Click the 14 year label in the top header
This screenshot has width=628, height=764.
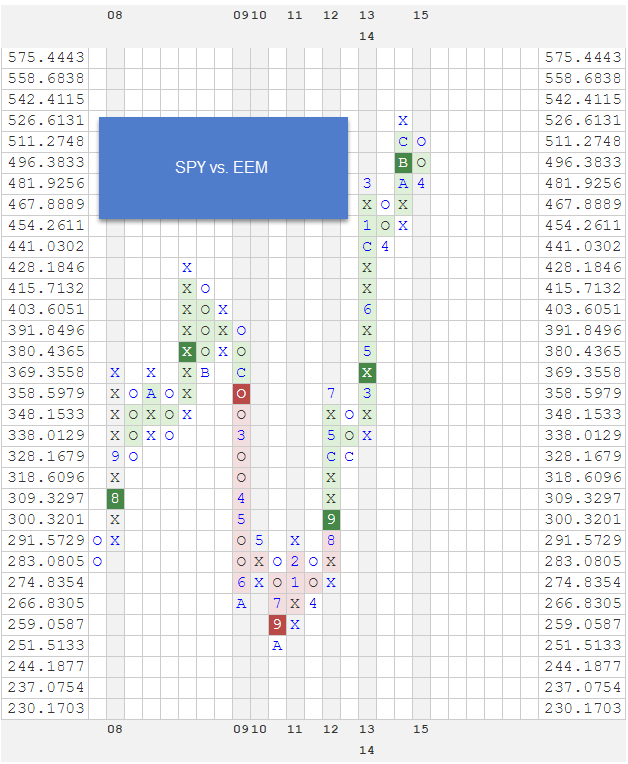click(367, 36)
